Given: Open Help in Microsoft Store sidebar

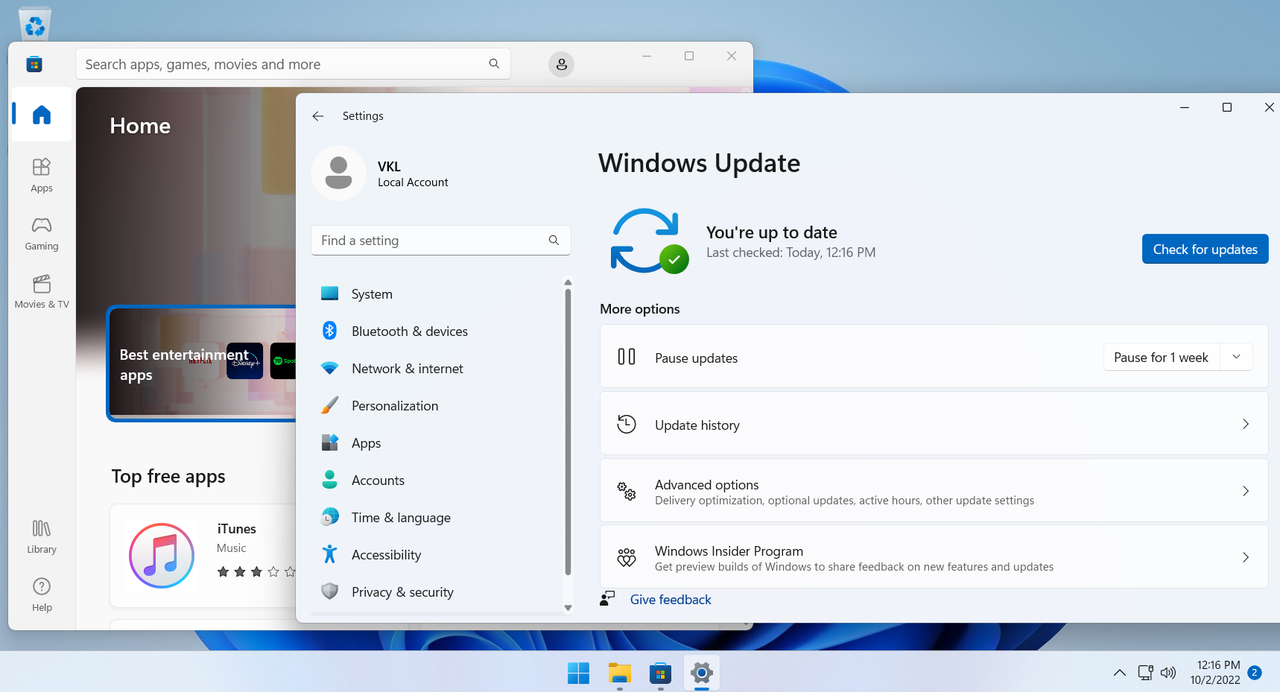Looking at the screenshot, I should pyautogui.click(x=41, y=594).
